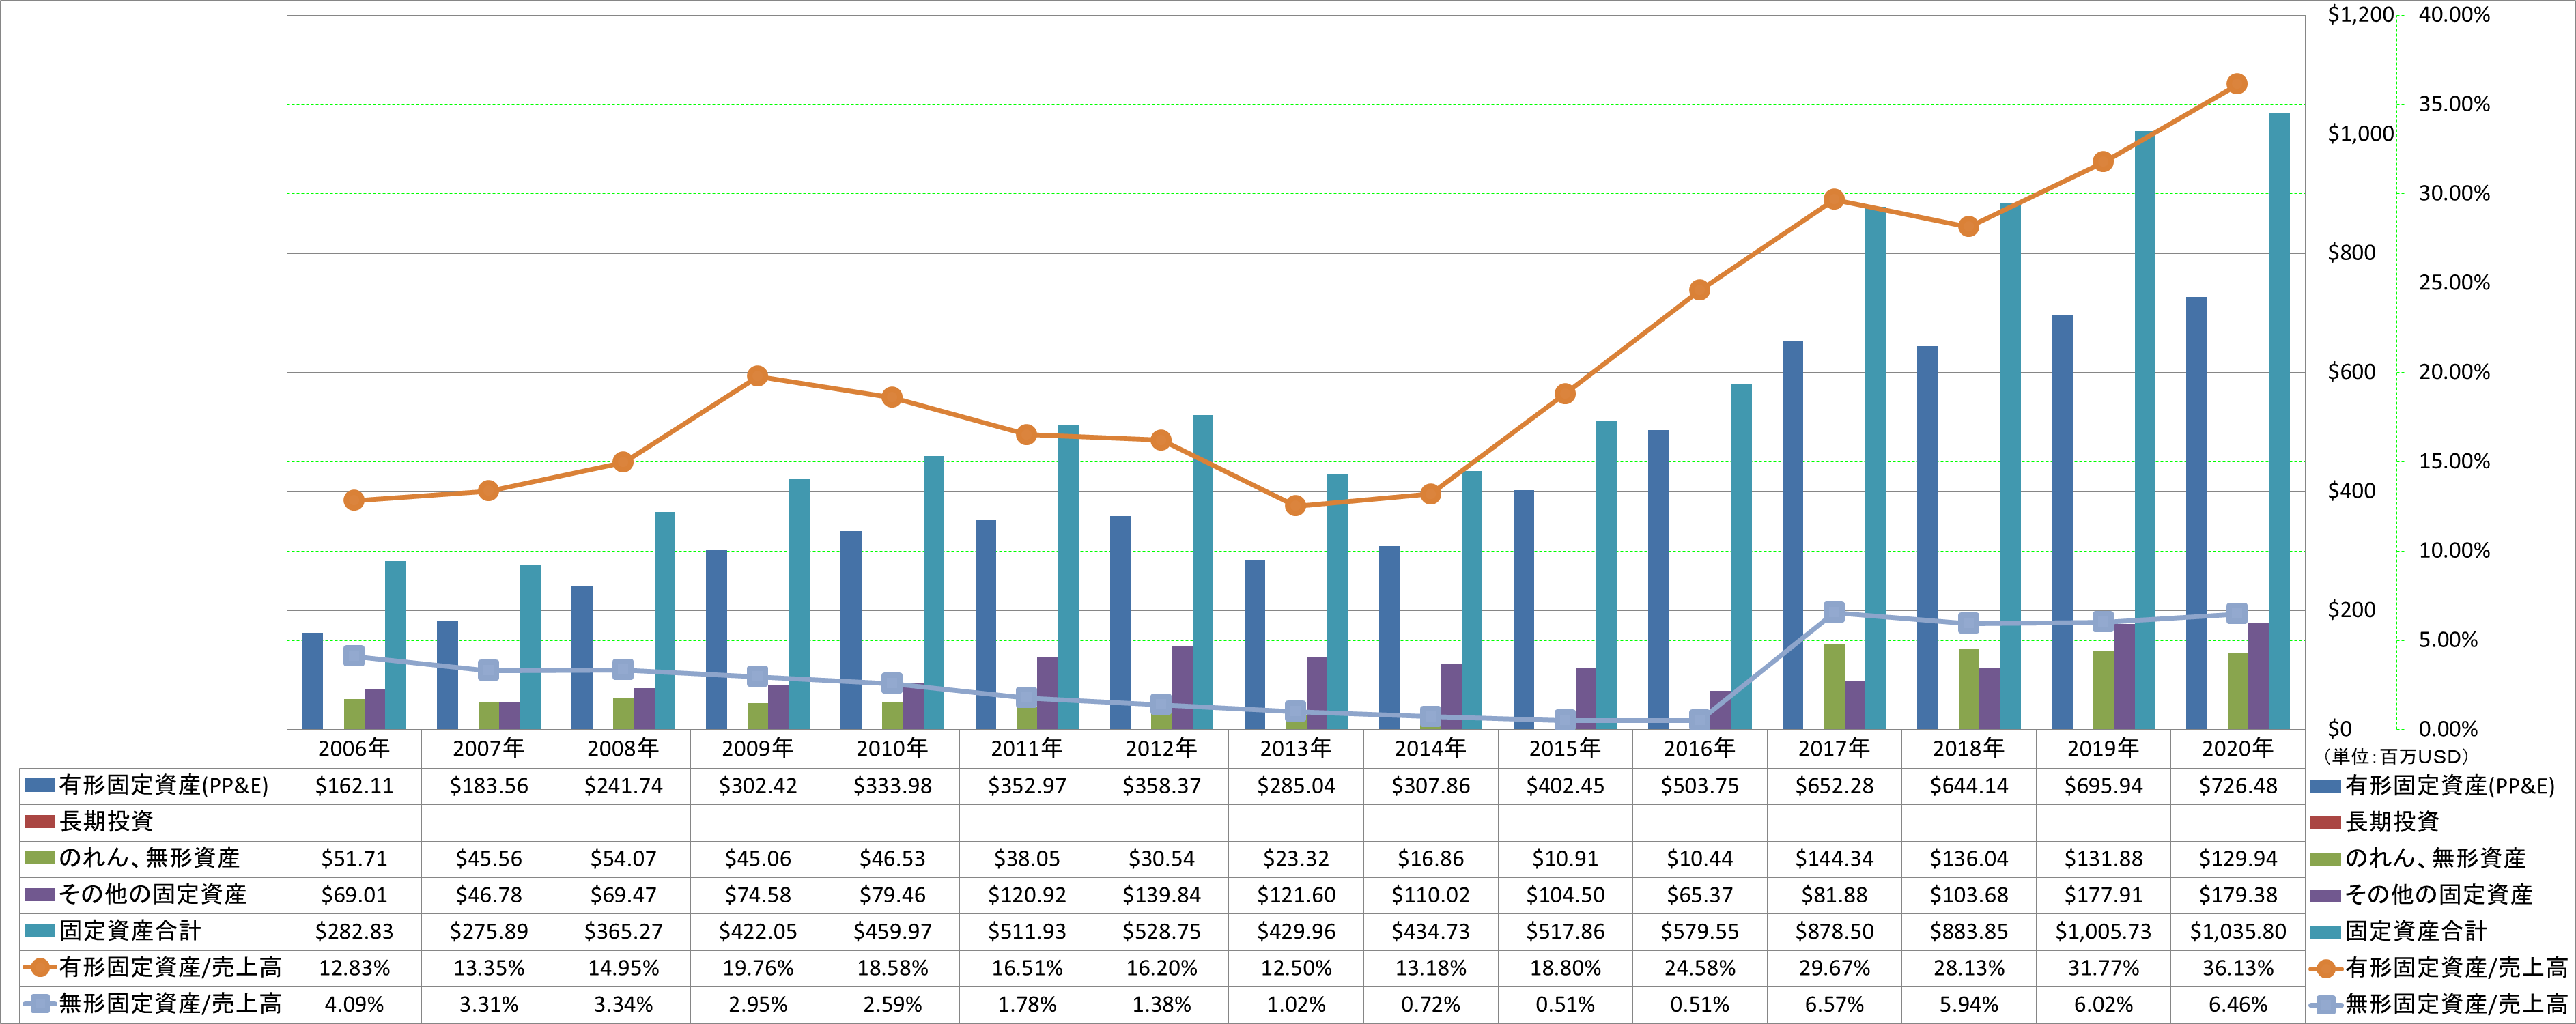This screenshot has height=1024, width=2576.
Task: Click the right-side 有形固定資産(PP&E) legend label
Action: point(2449,786)
